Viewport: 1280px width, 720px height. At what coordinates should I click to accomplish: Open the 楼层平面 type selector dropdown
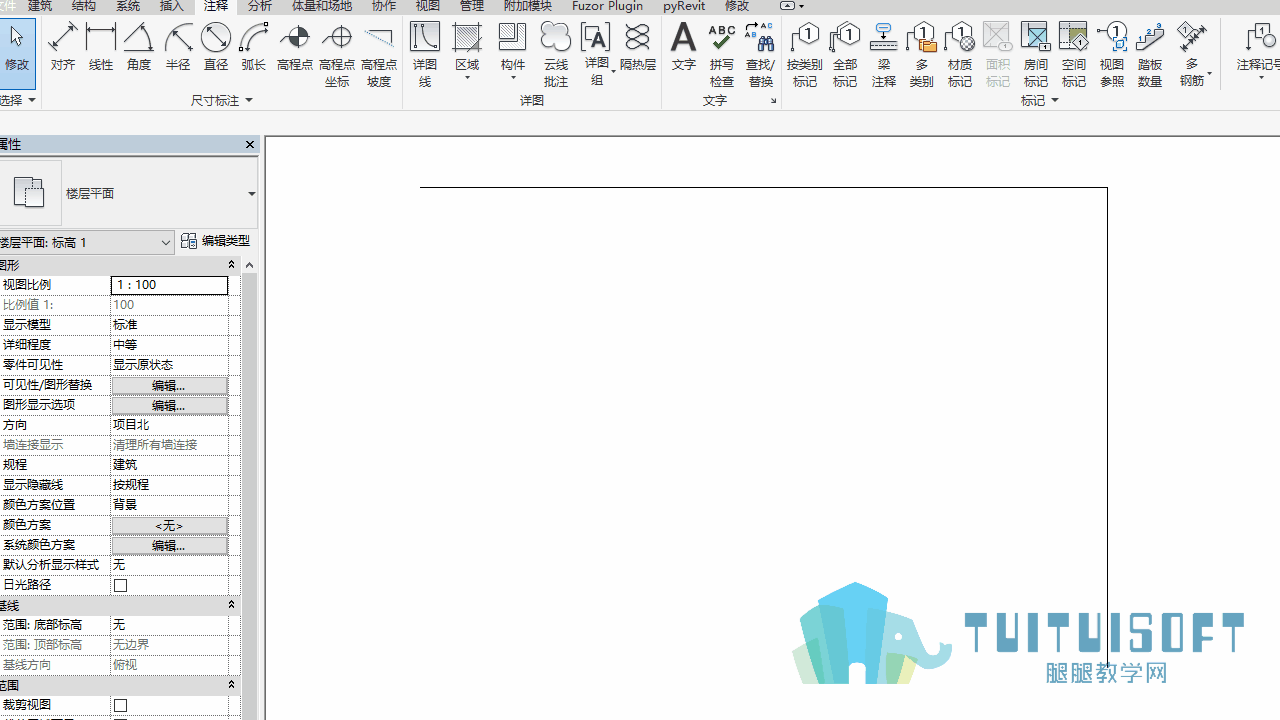(x=251, y=194)
